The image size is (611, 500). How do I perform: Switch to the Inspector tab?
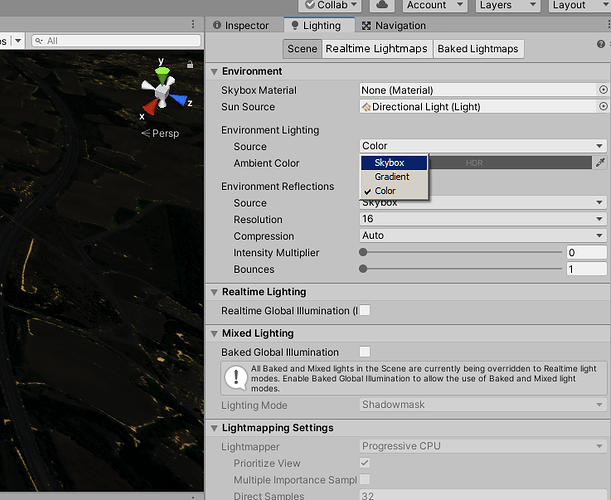[x=242, y=26]
